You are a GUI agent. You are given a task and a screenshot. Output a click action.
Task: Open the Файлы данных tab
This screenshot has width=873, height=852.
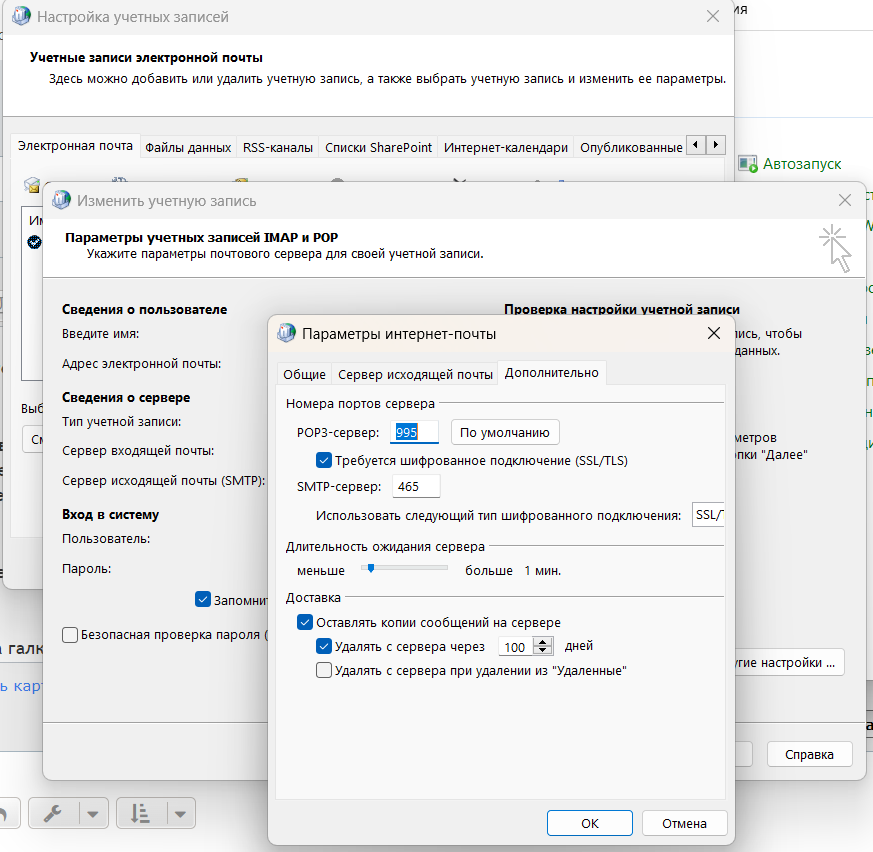point(188,148)
